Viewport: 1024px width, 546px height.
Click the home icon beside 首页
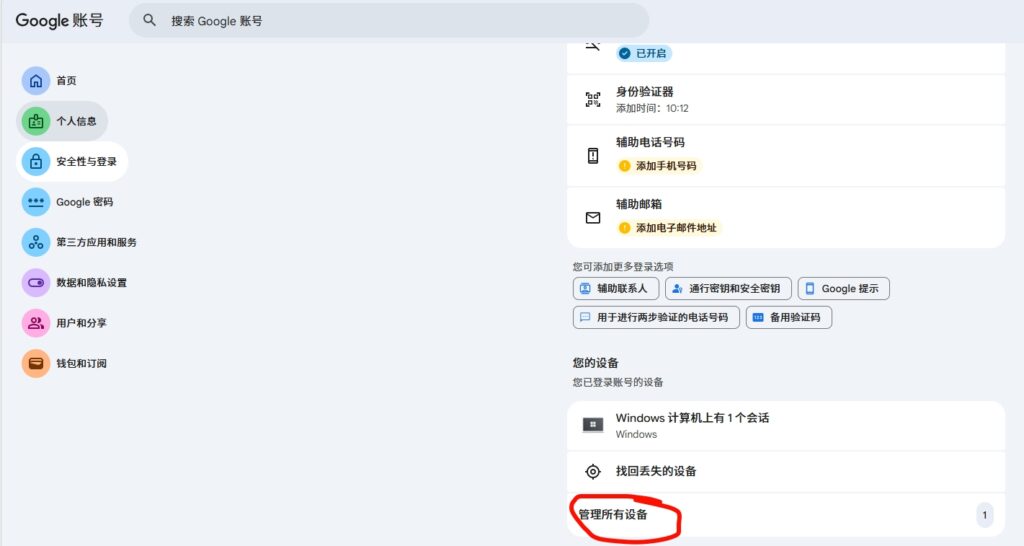tap(36, 81)
